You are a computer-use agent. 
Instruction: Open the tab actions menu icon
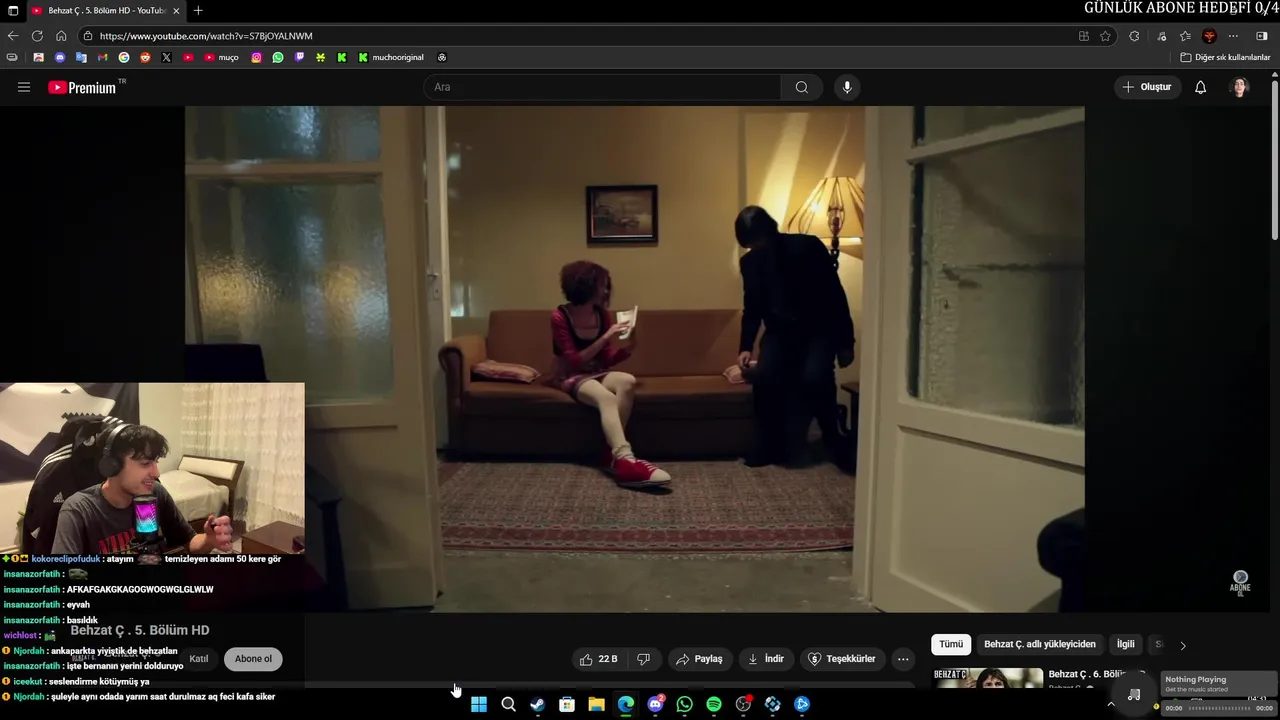13,11
